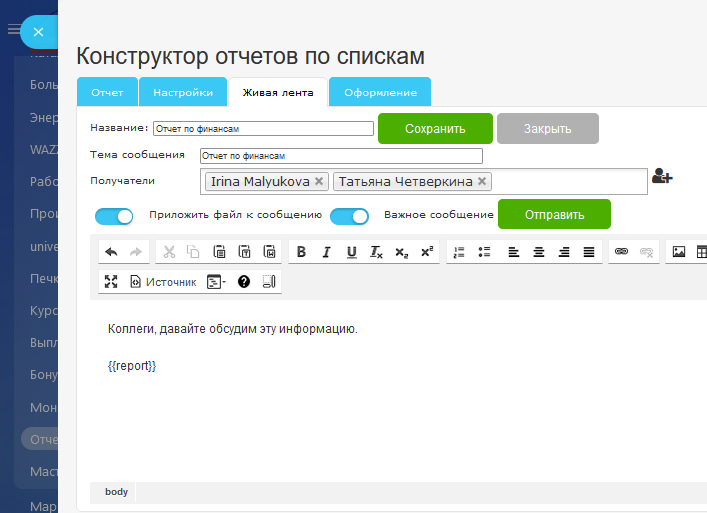Click the add recipient person icon
This screenshot has width=707, height=513.
point(662,176)
